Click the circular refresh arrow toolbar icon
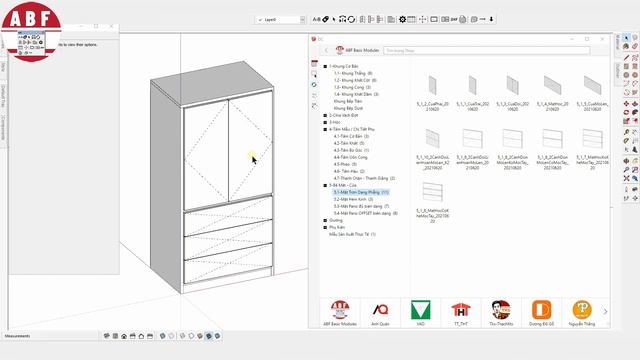Image resolution: width=640 pixels, height=360 pixels. point(351,19)
